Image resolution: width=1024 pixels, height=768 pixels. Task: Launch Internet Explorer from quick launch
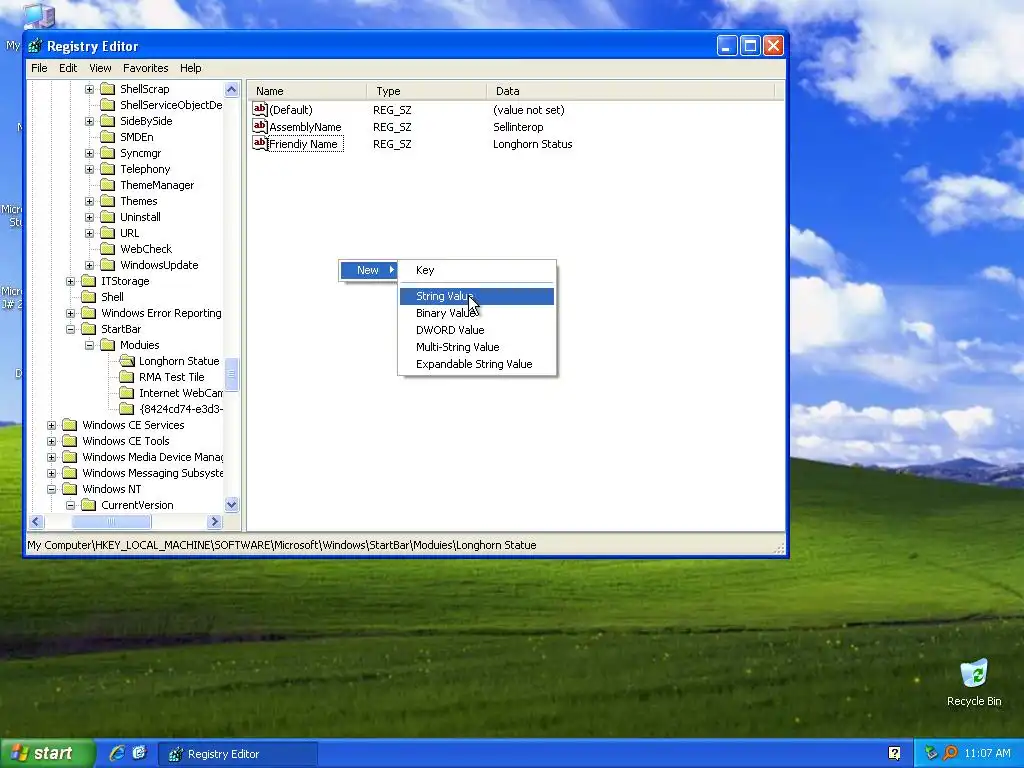[x=117, y=753]
